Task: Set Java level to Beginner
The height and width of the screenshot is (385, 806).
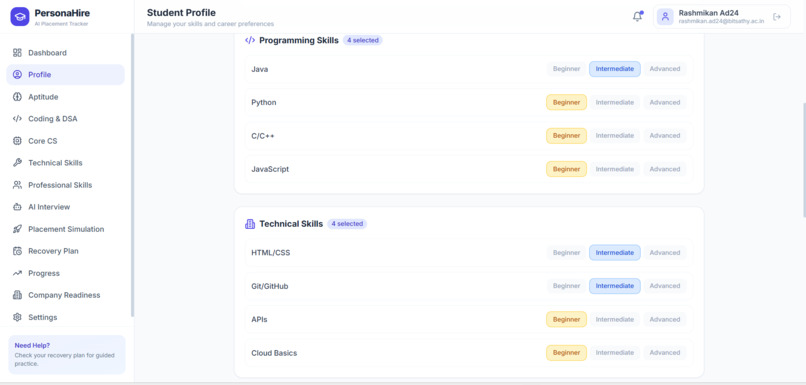Action: pyautogui.click(x=566, y=69)
